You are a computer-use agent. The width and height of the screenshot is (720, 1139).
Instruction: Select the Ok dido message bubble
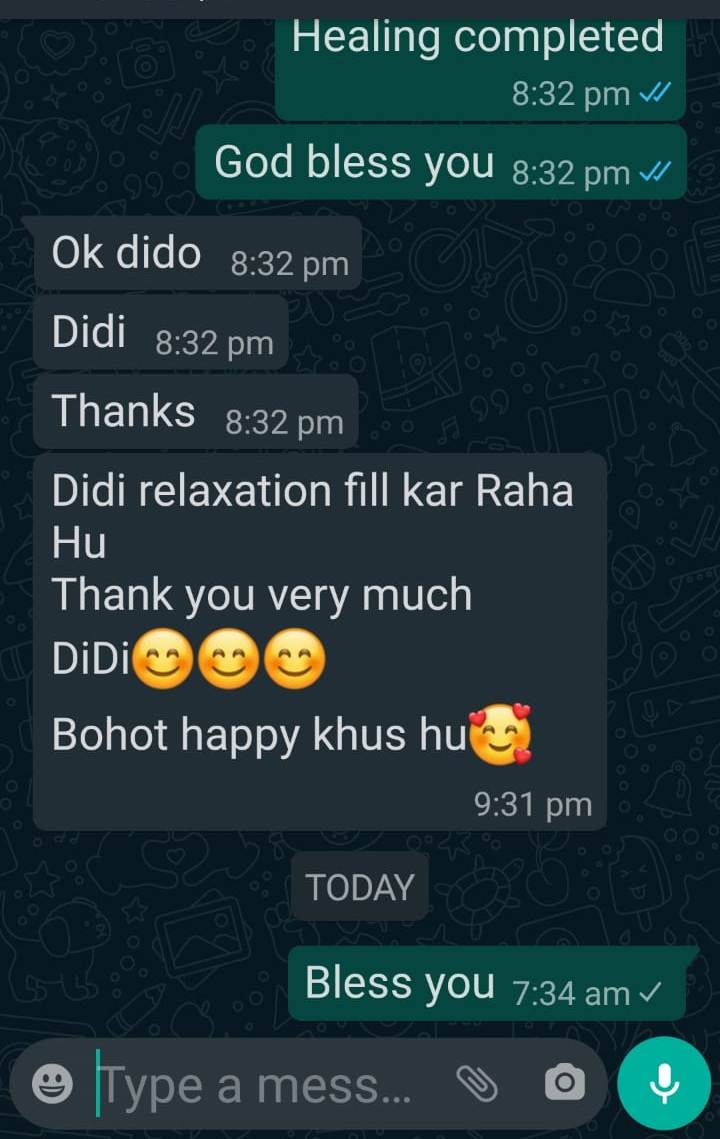[197, 253]
